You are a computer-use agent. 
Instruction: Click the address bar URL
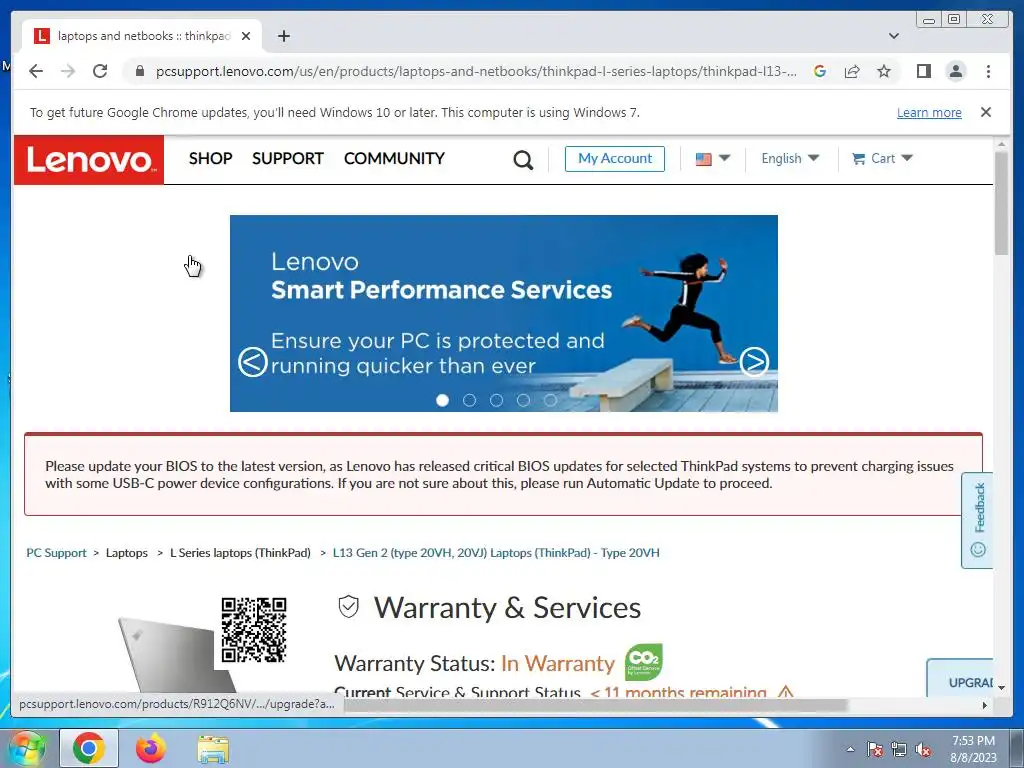tap(475, 71)
